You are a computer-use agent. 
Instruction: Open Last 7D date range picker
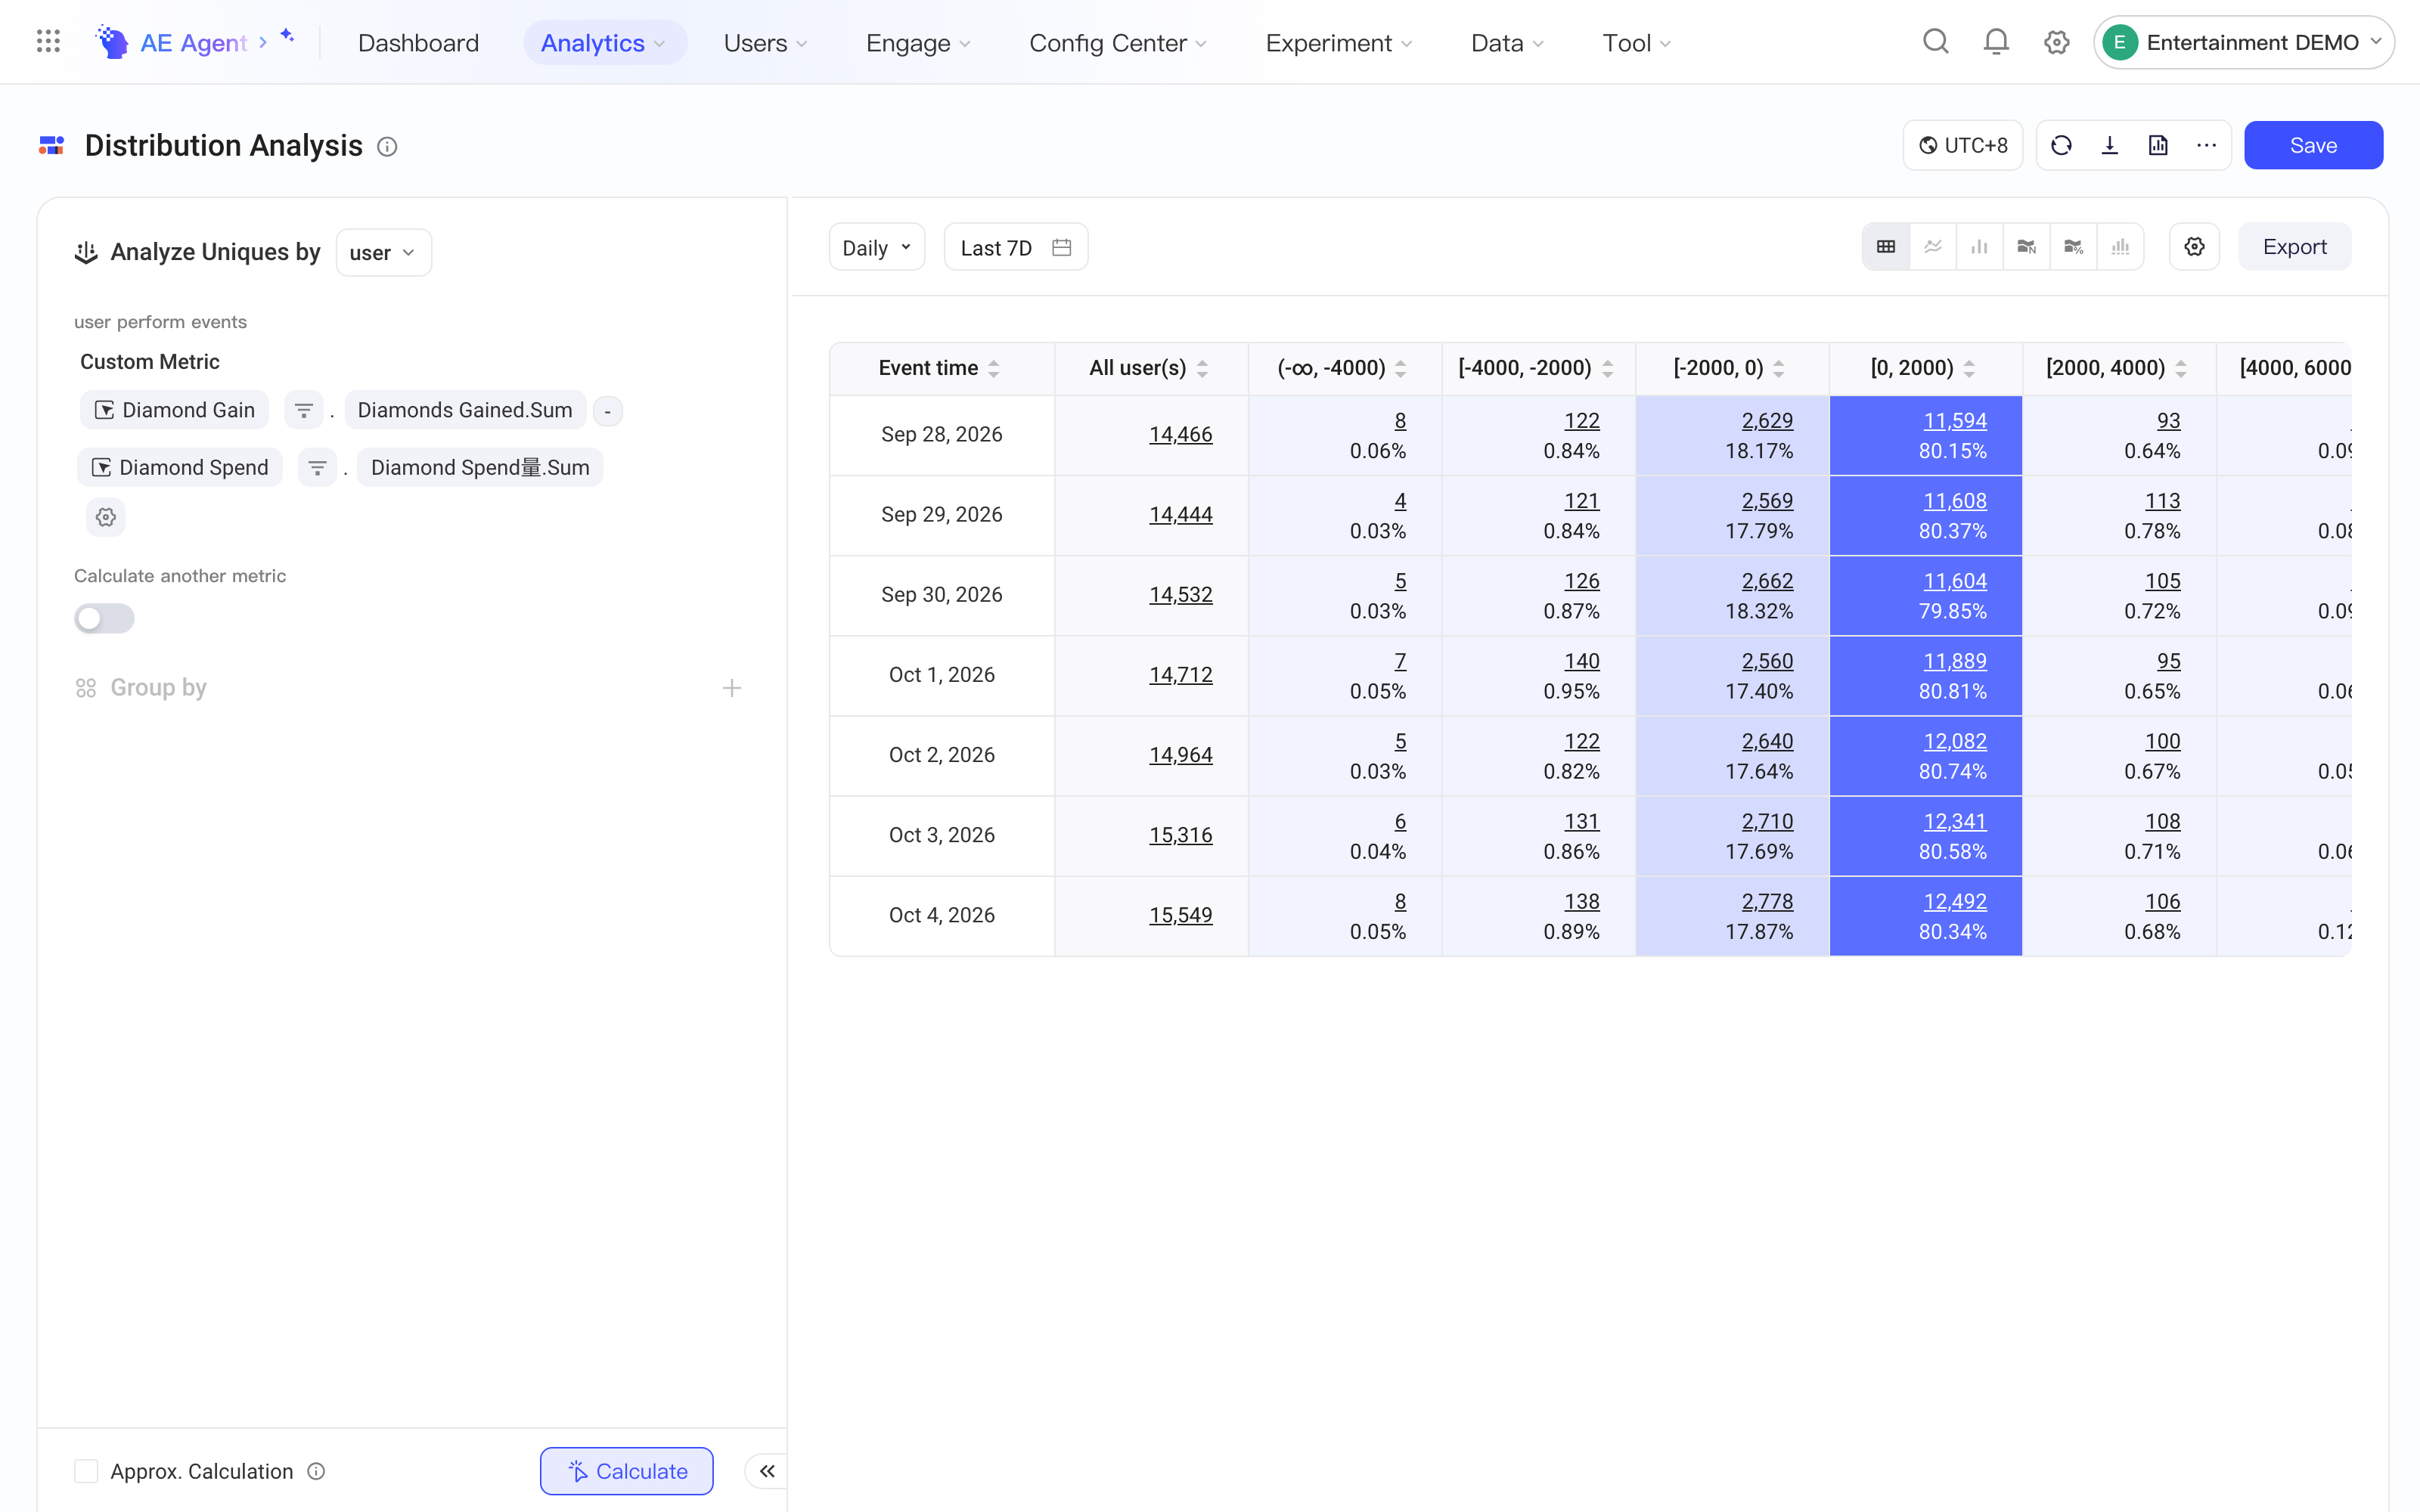tap(1015, 247)
